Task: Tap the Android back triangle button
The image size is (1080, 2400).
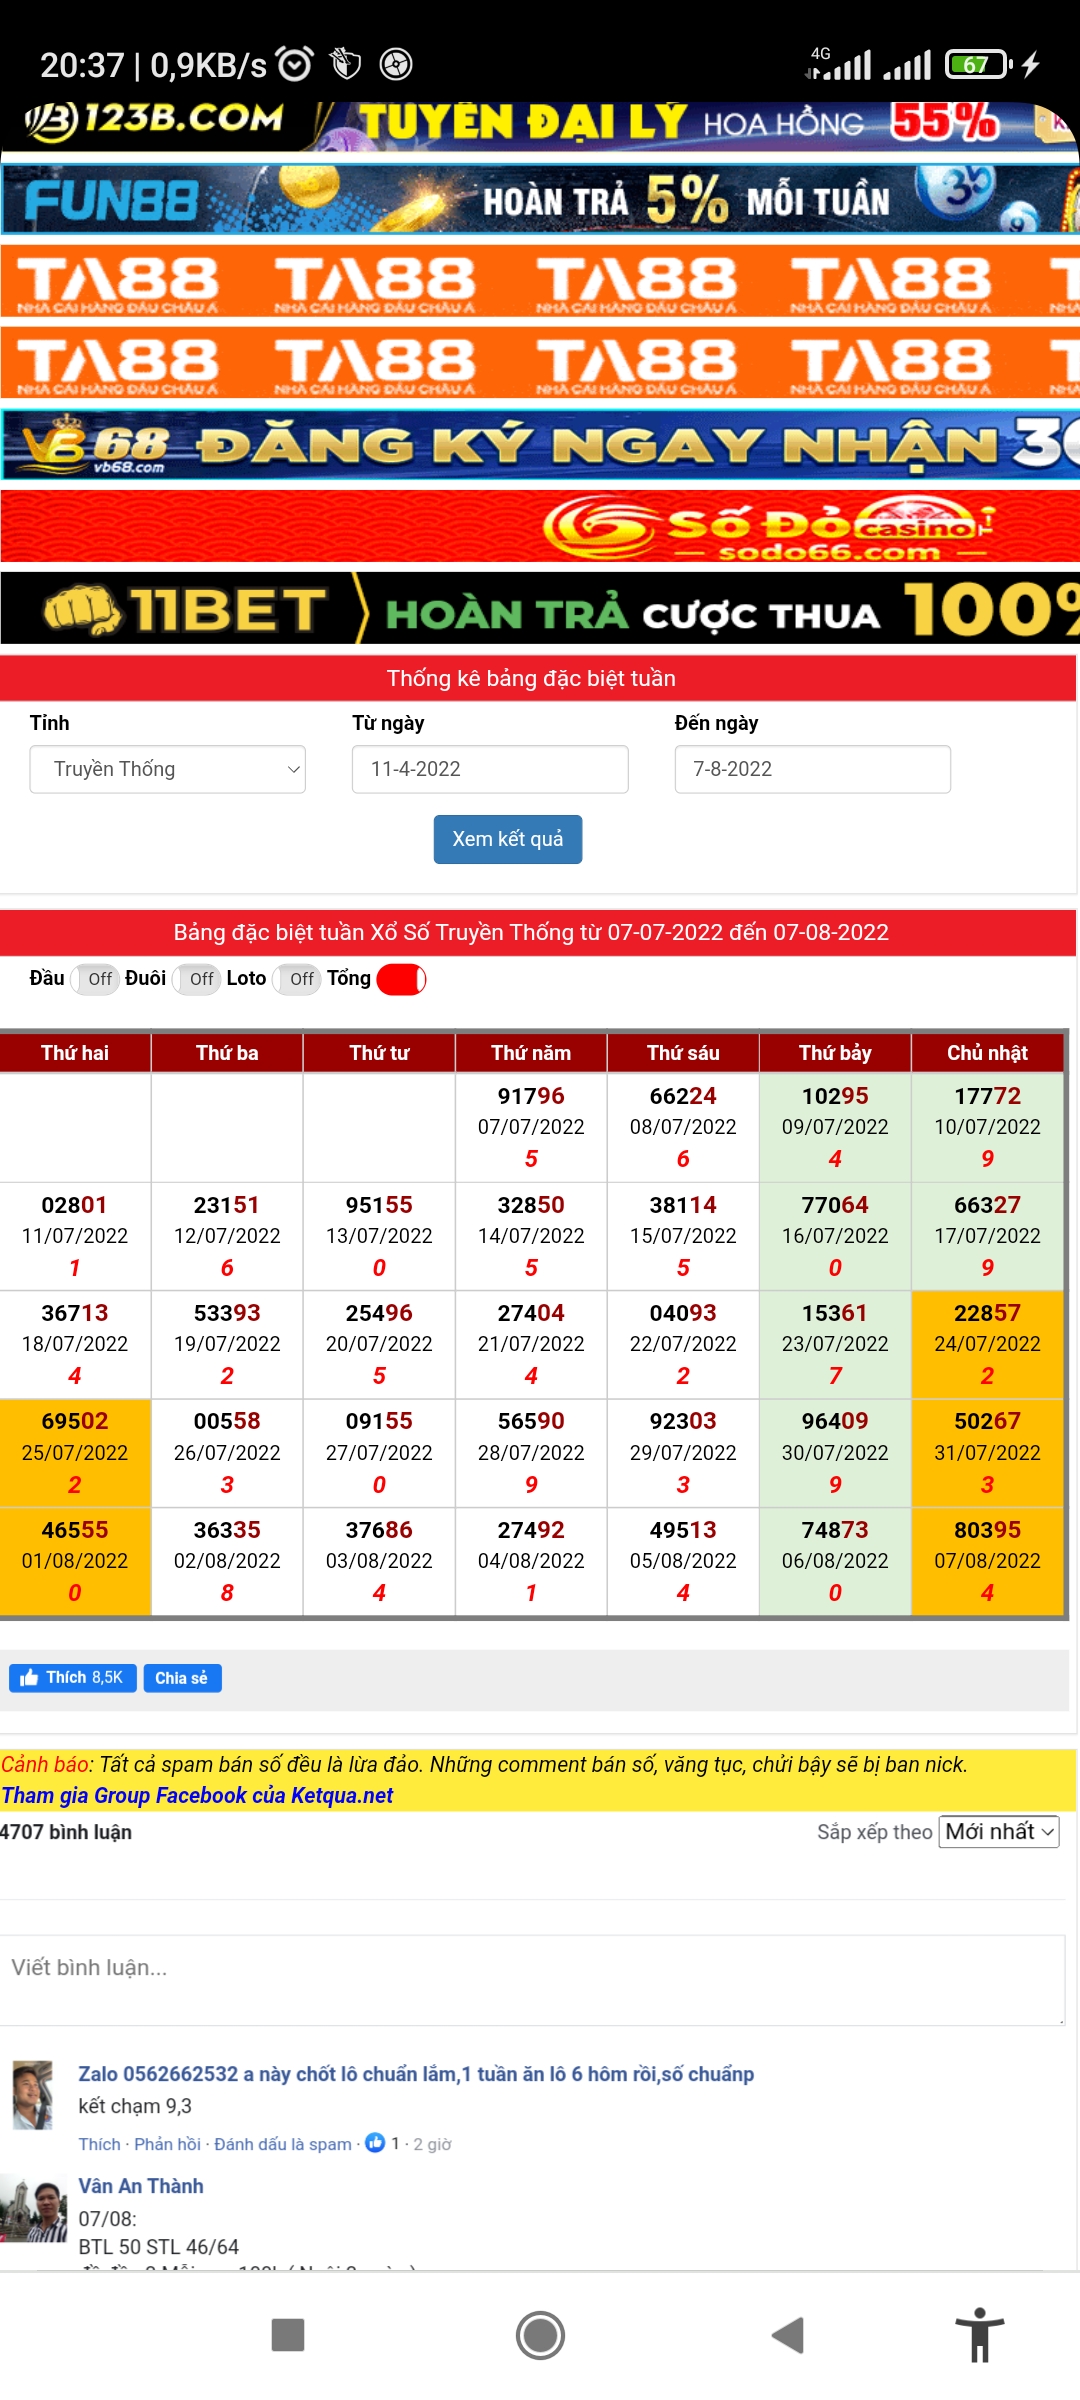Action: coord(788,2335)
